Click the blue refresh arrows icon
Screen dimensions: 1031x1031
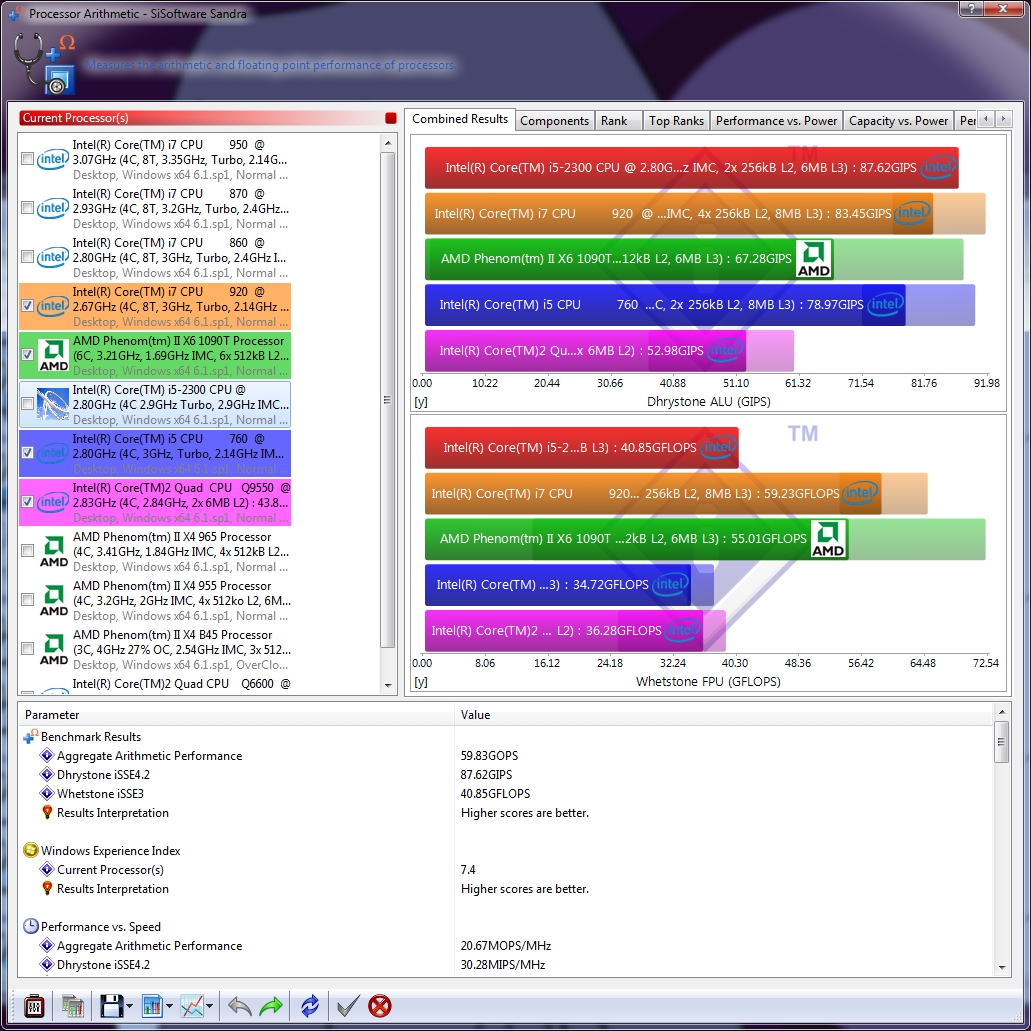tap(310, 1006)
